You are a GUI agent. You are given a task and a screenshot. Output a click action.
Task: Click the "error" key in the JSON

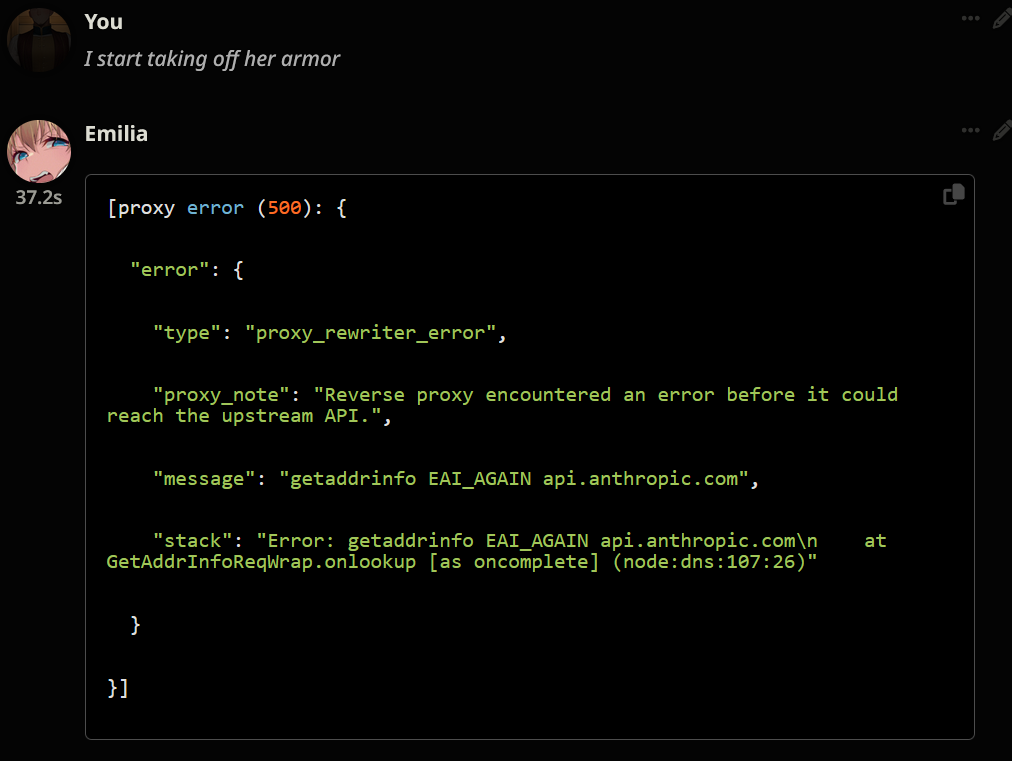point(169,270)
